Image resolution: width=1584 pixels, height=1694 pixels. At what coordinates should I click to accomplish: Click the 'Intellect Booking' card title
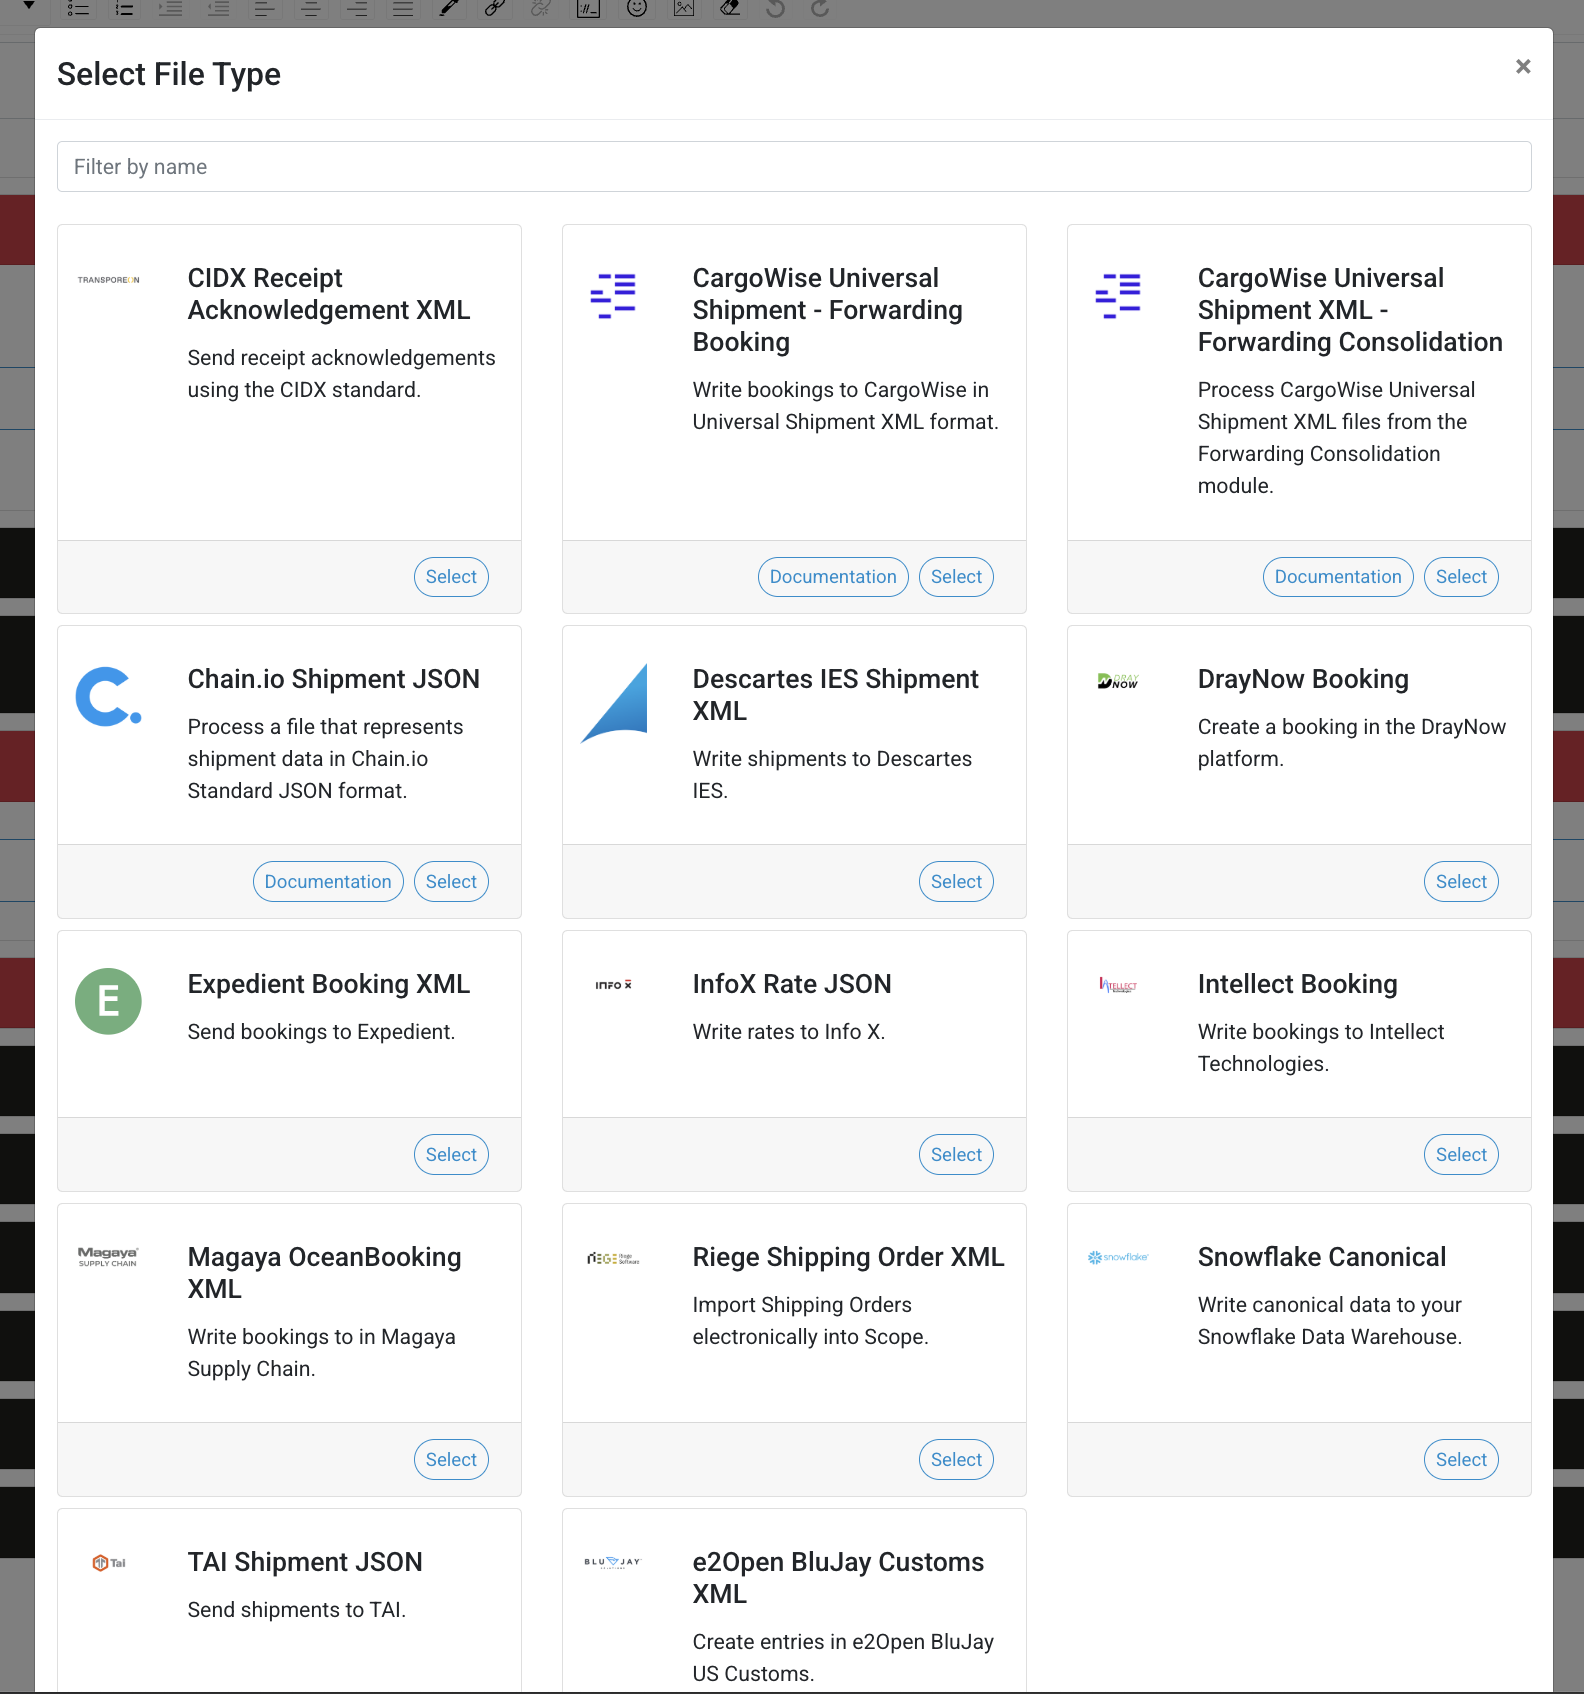tap(1297, 984)
